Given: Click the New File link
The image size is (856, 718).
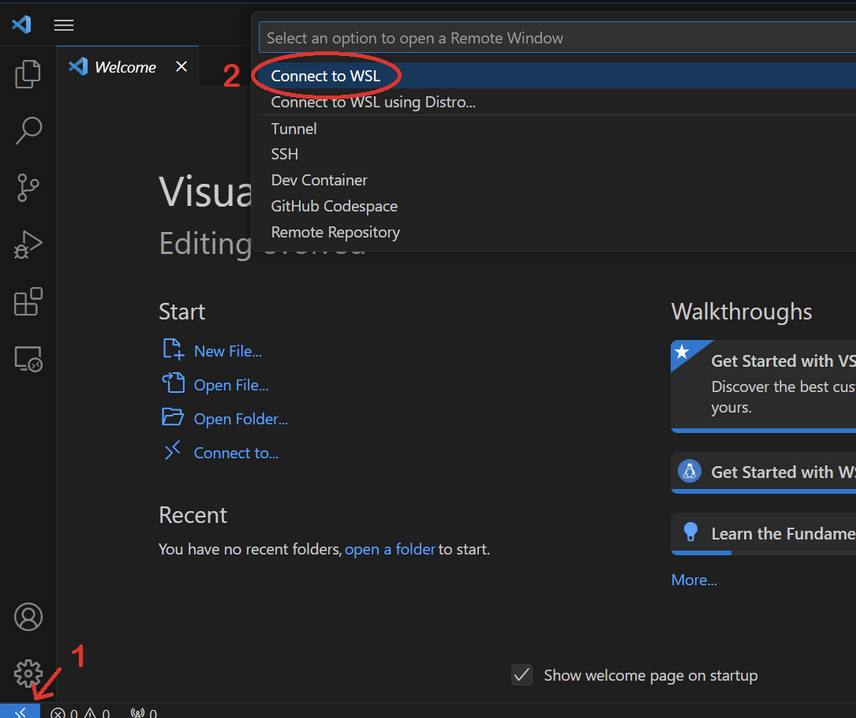Looking at the screenshot, I should click(x=228, y=351).
